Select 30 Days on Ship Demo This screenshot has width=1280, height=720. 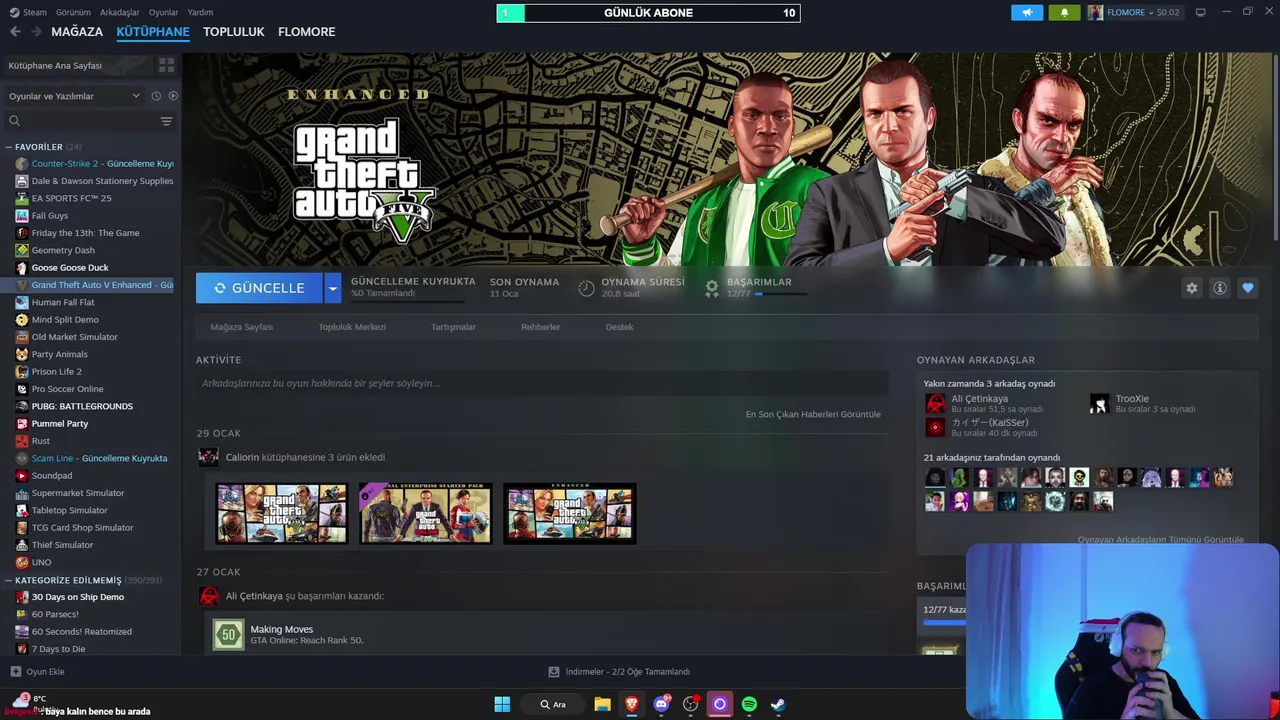pyautogui.click(x=69, y=597)
